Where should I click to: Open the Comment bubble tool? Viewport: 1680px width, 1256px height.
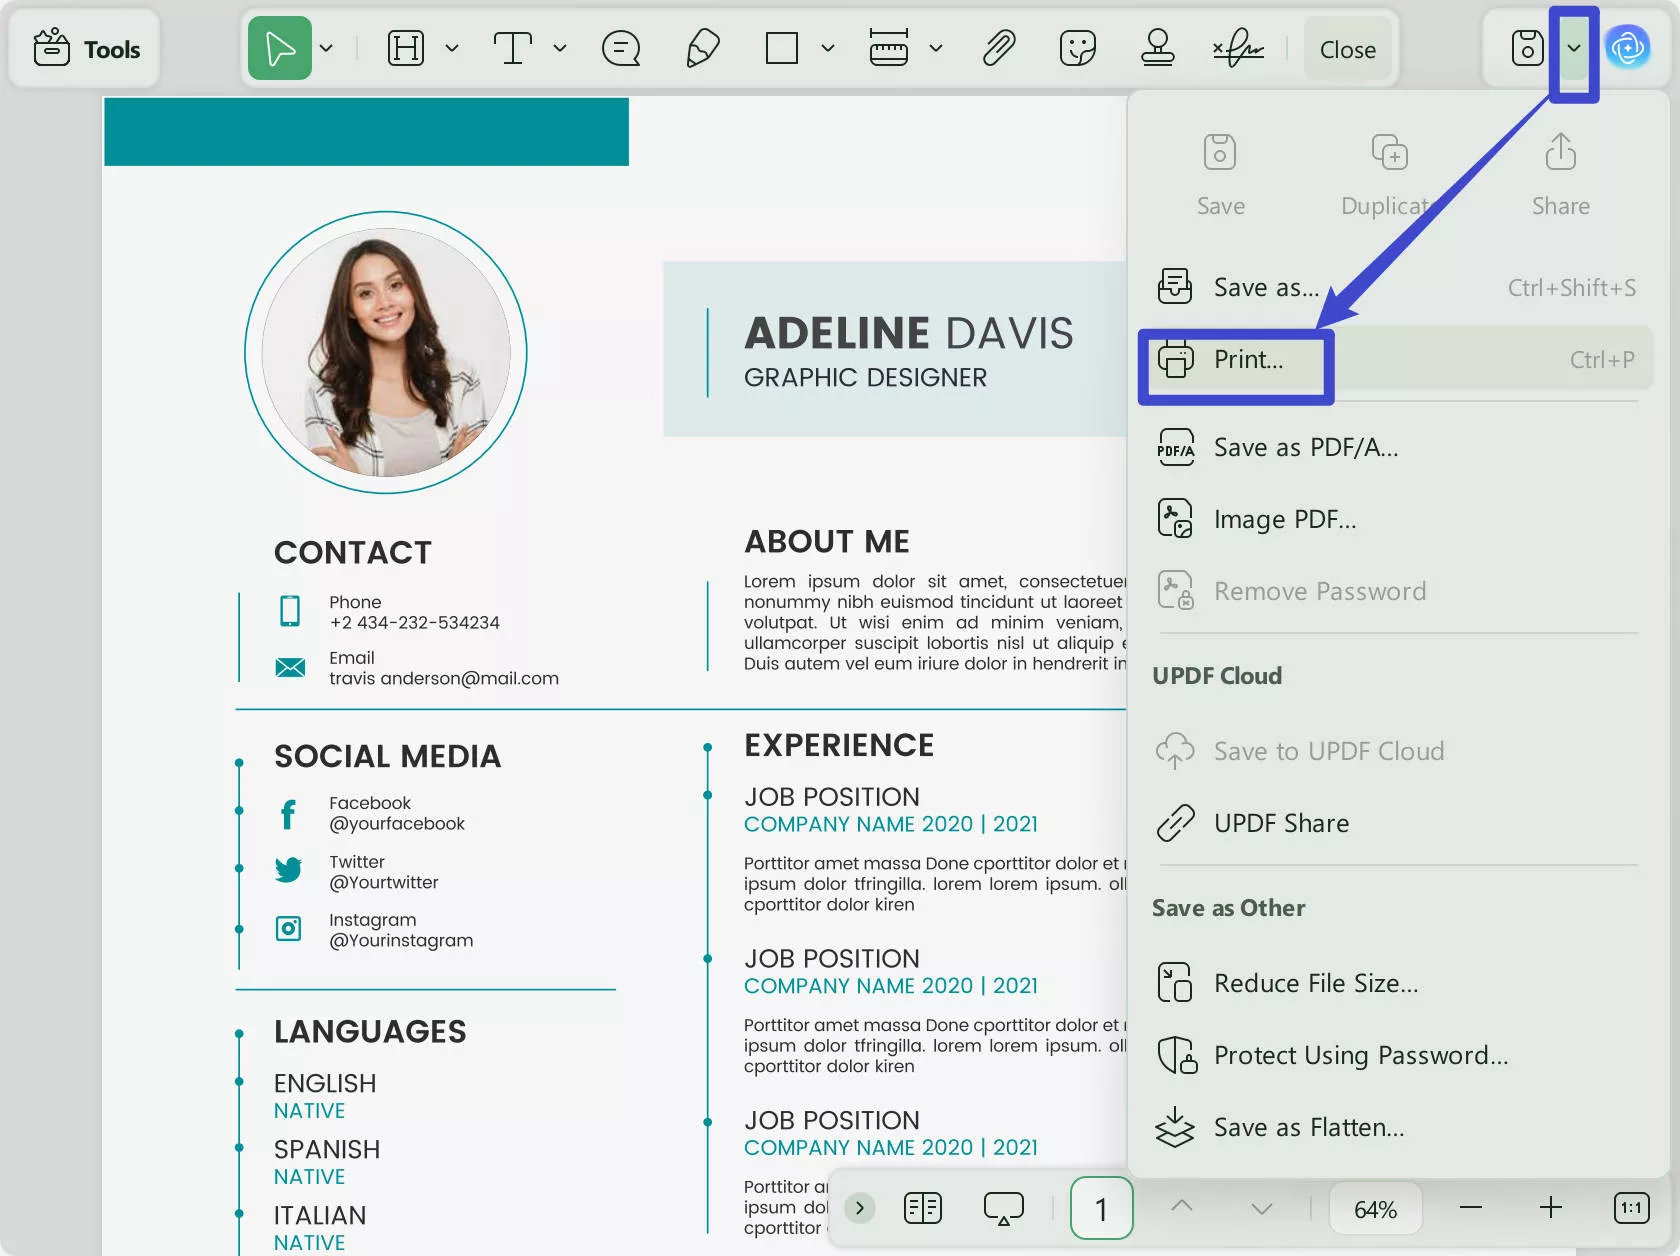pos(621,47)
